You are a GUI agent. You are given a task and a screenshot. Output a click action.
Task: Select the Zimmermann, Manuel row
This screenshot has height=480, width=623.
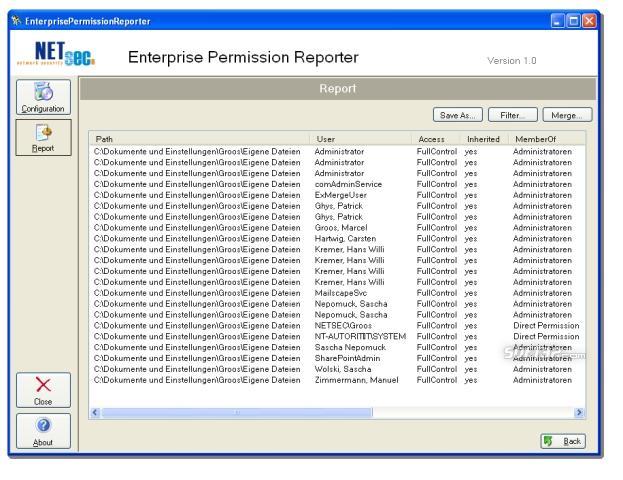[x=337, y=380]
